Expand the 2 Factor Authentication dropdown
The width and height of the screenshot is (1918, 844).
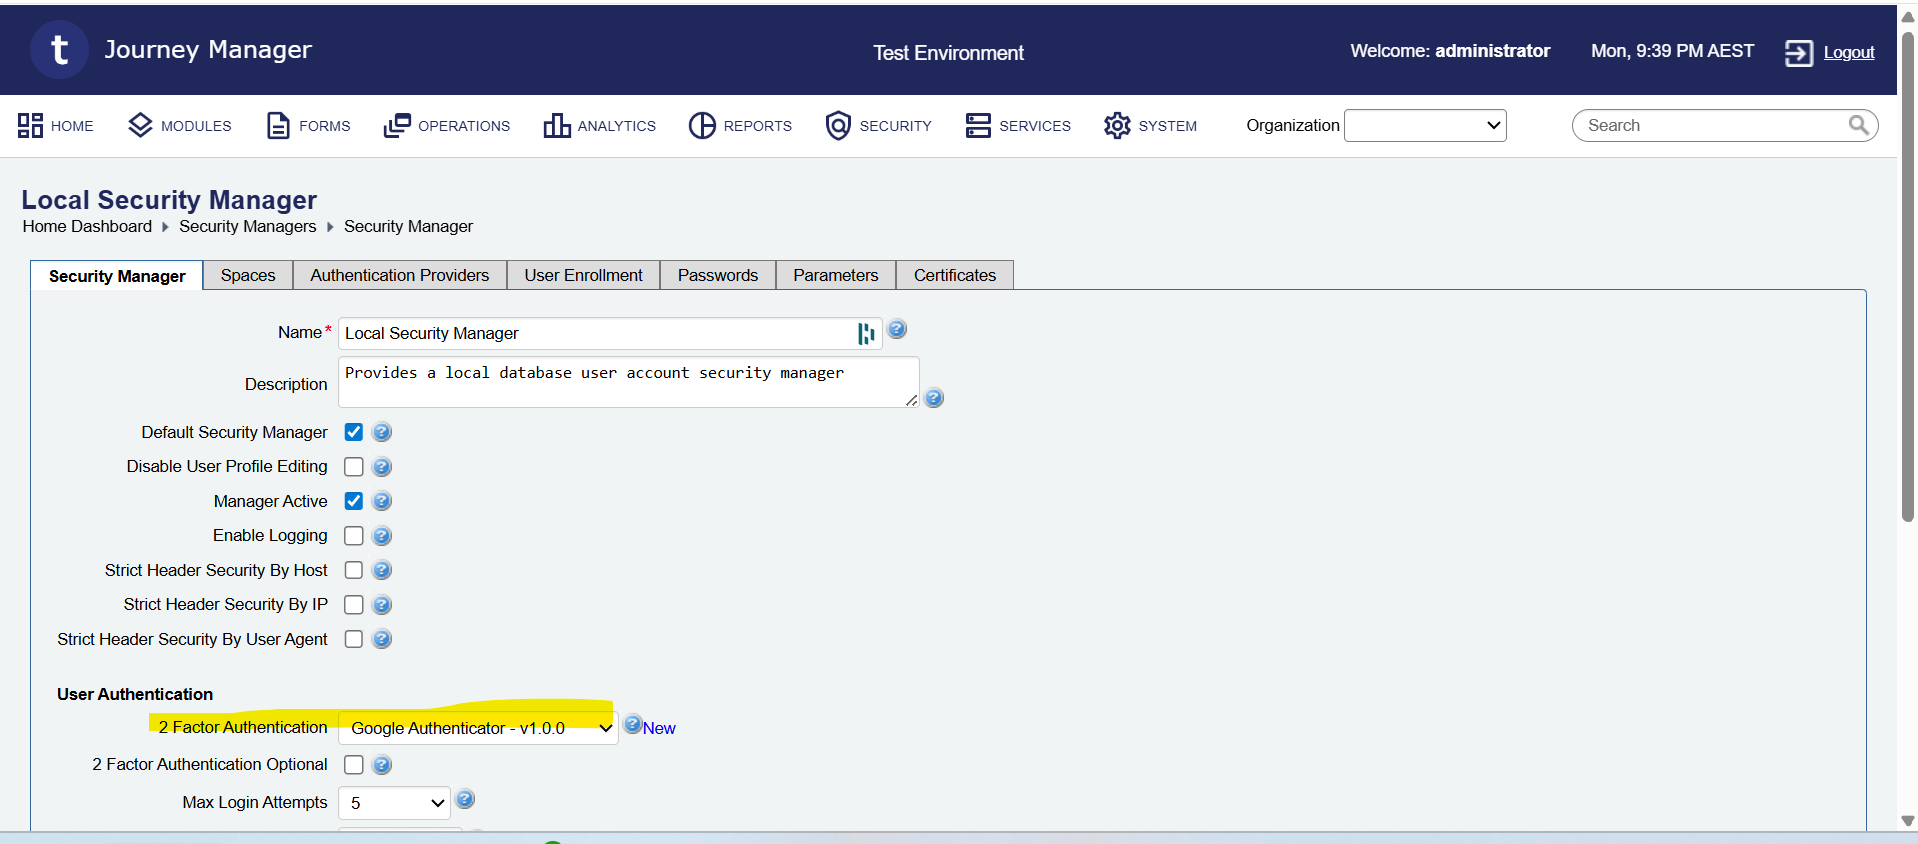coord(478,728)
